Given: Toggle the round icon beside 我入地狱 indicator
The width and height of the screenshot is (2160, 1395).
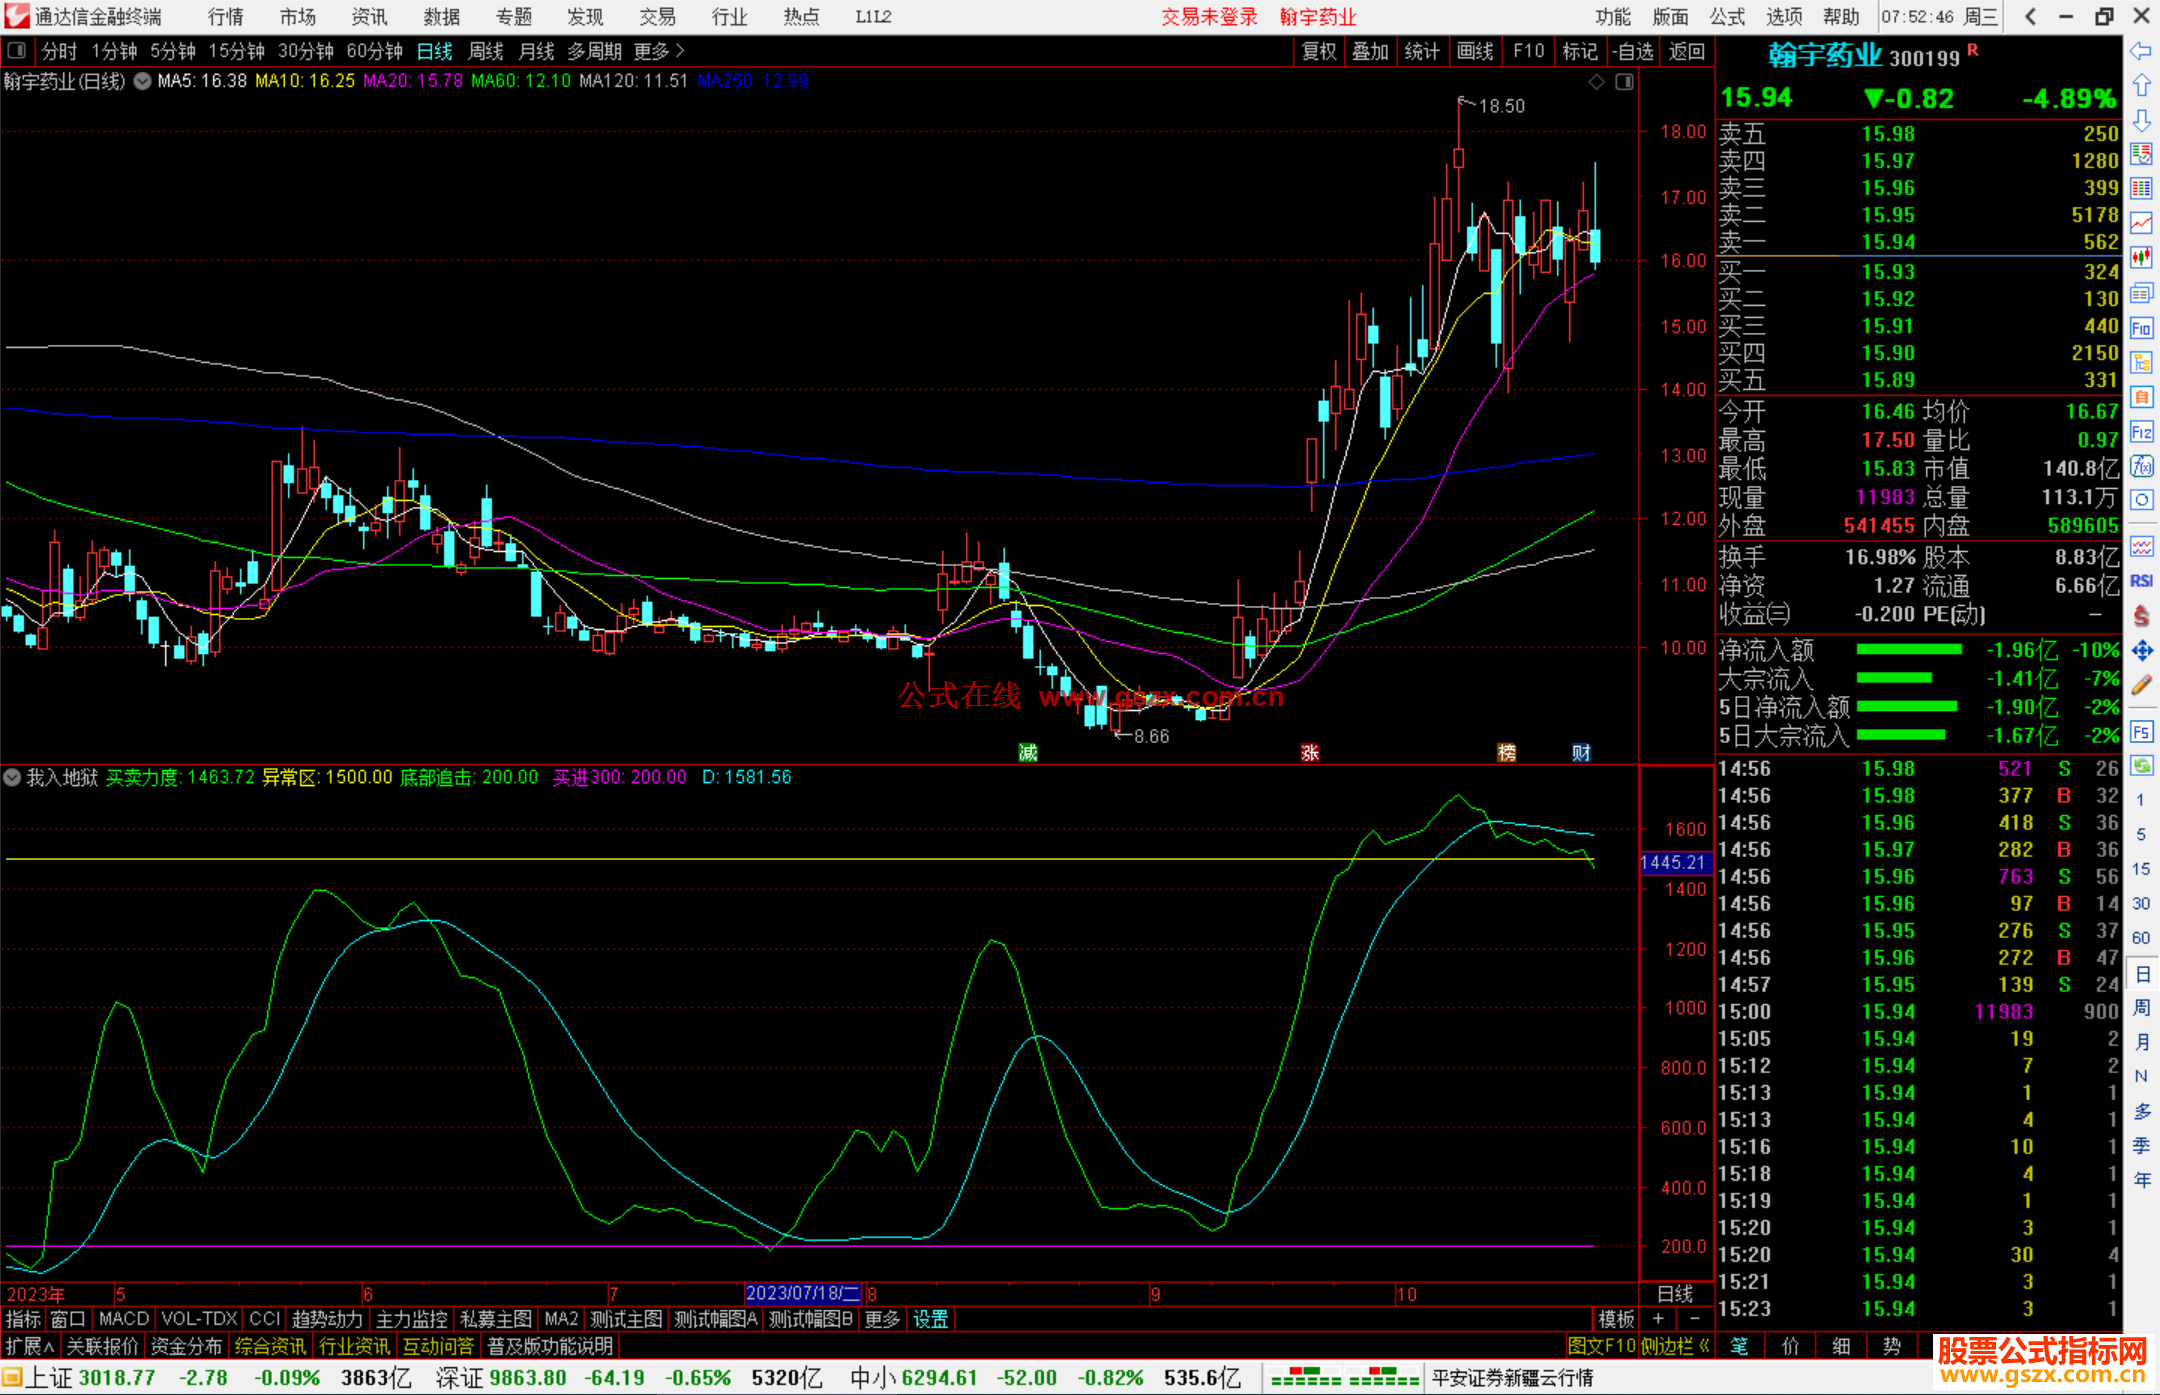Looking at the screenshot, I should click(12, 777).
